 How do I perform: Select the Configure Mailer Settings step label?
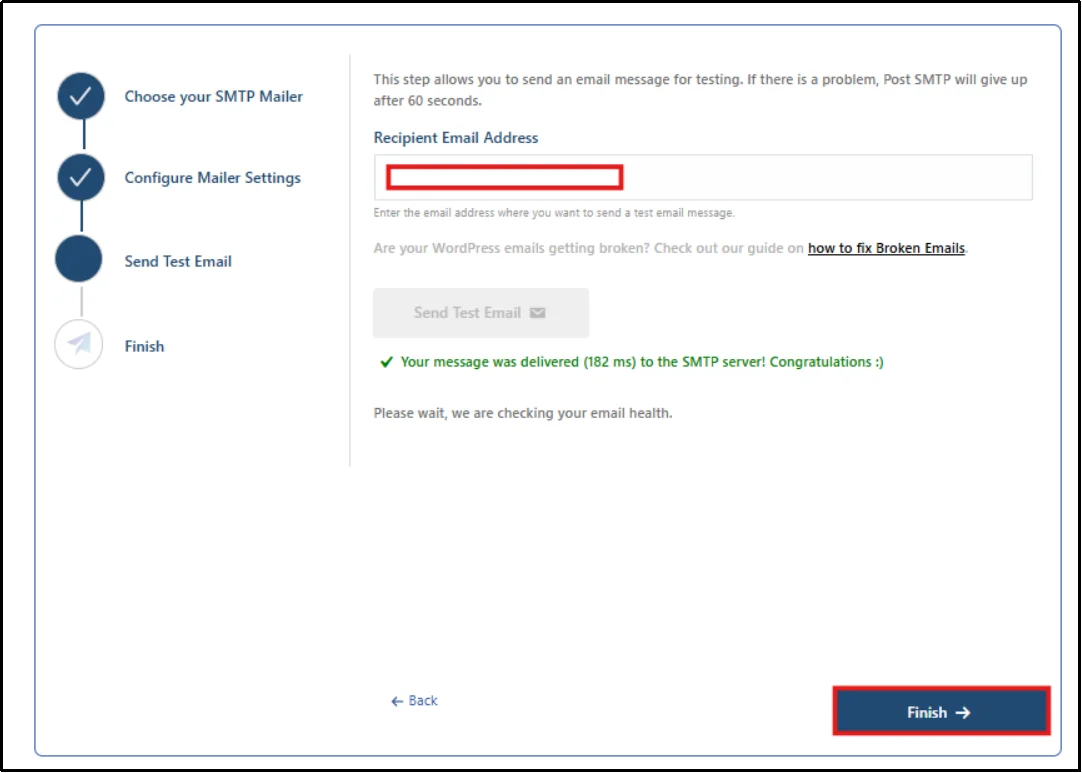(x=213, y=178)
